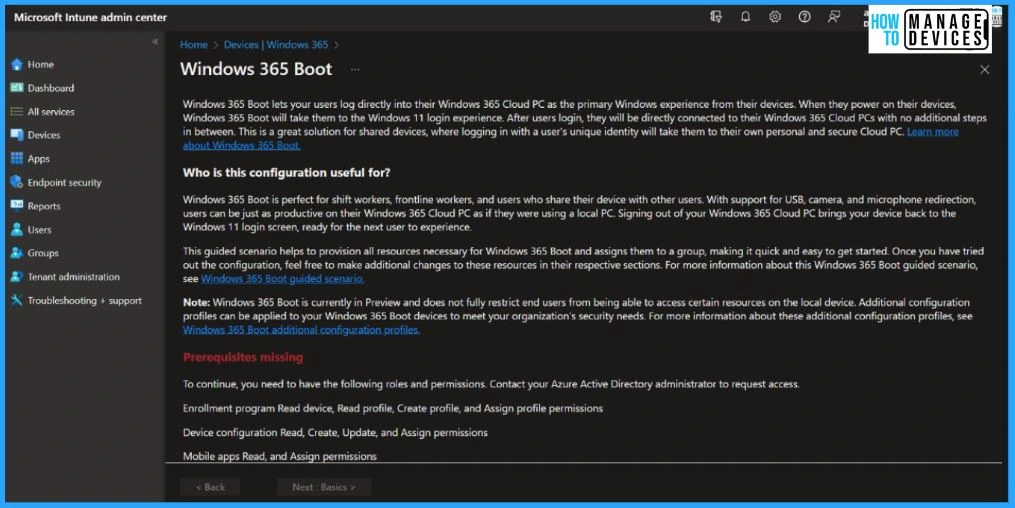Click the Microsoft Intune admin center title
This screenshot has width=1015, height=508.
(x=91, y=17)
